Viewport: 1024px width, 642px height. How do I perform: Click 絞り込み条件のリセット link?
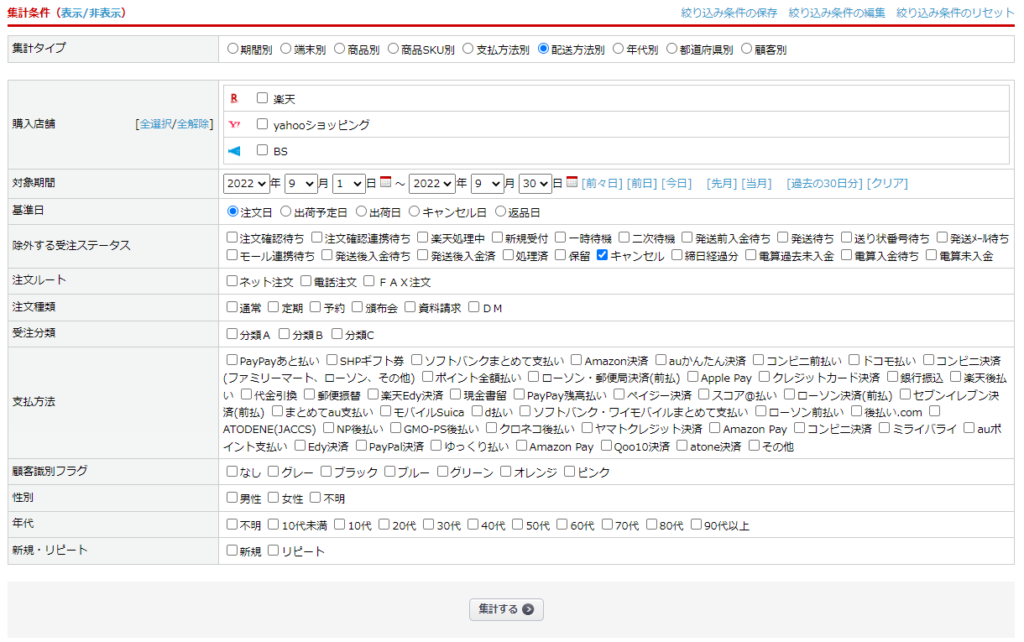[955, 12]
